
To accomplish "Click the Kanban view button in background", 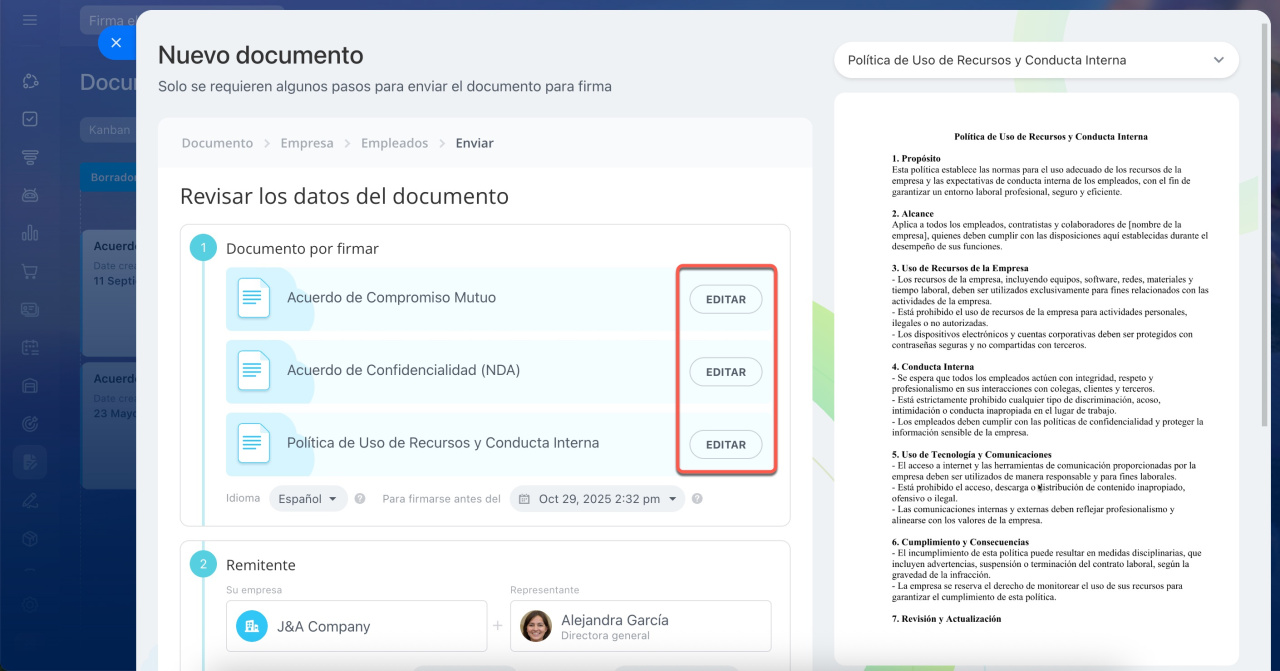I will pos(108,130).
